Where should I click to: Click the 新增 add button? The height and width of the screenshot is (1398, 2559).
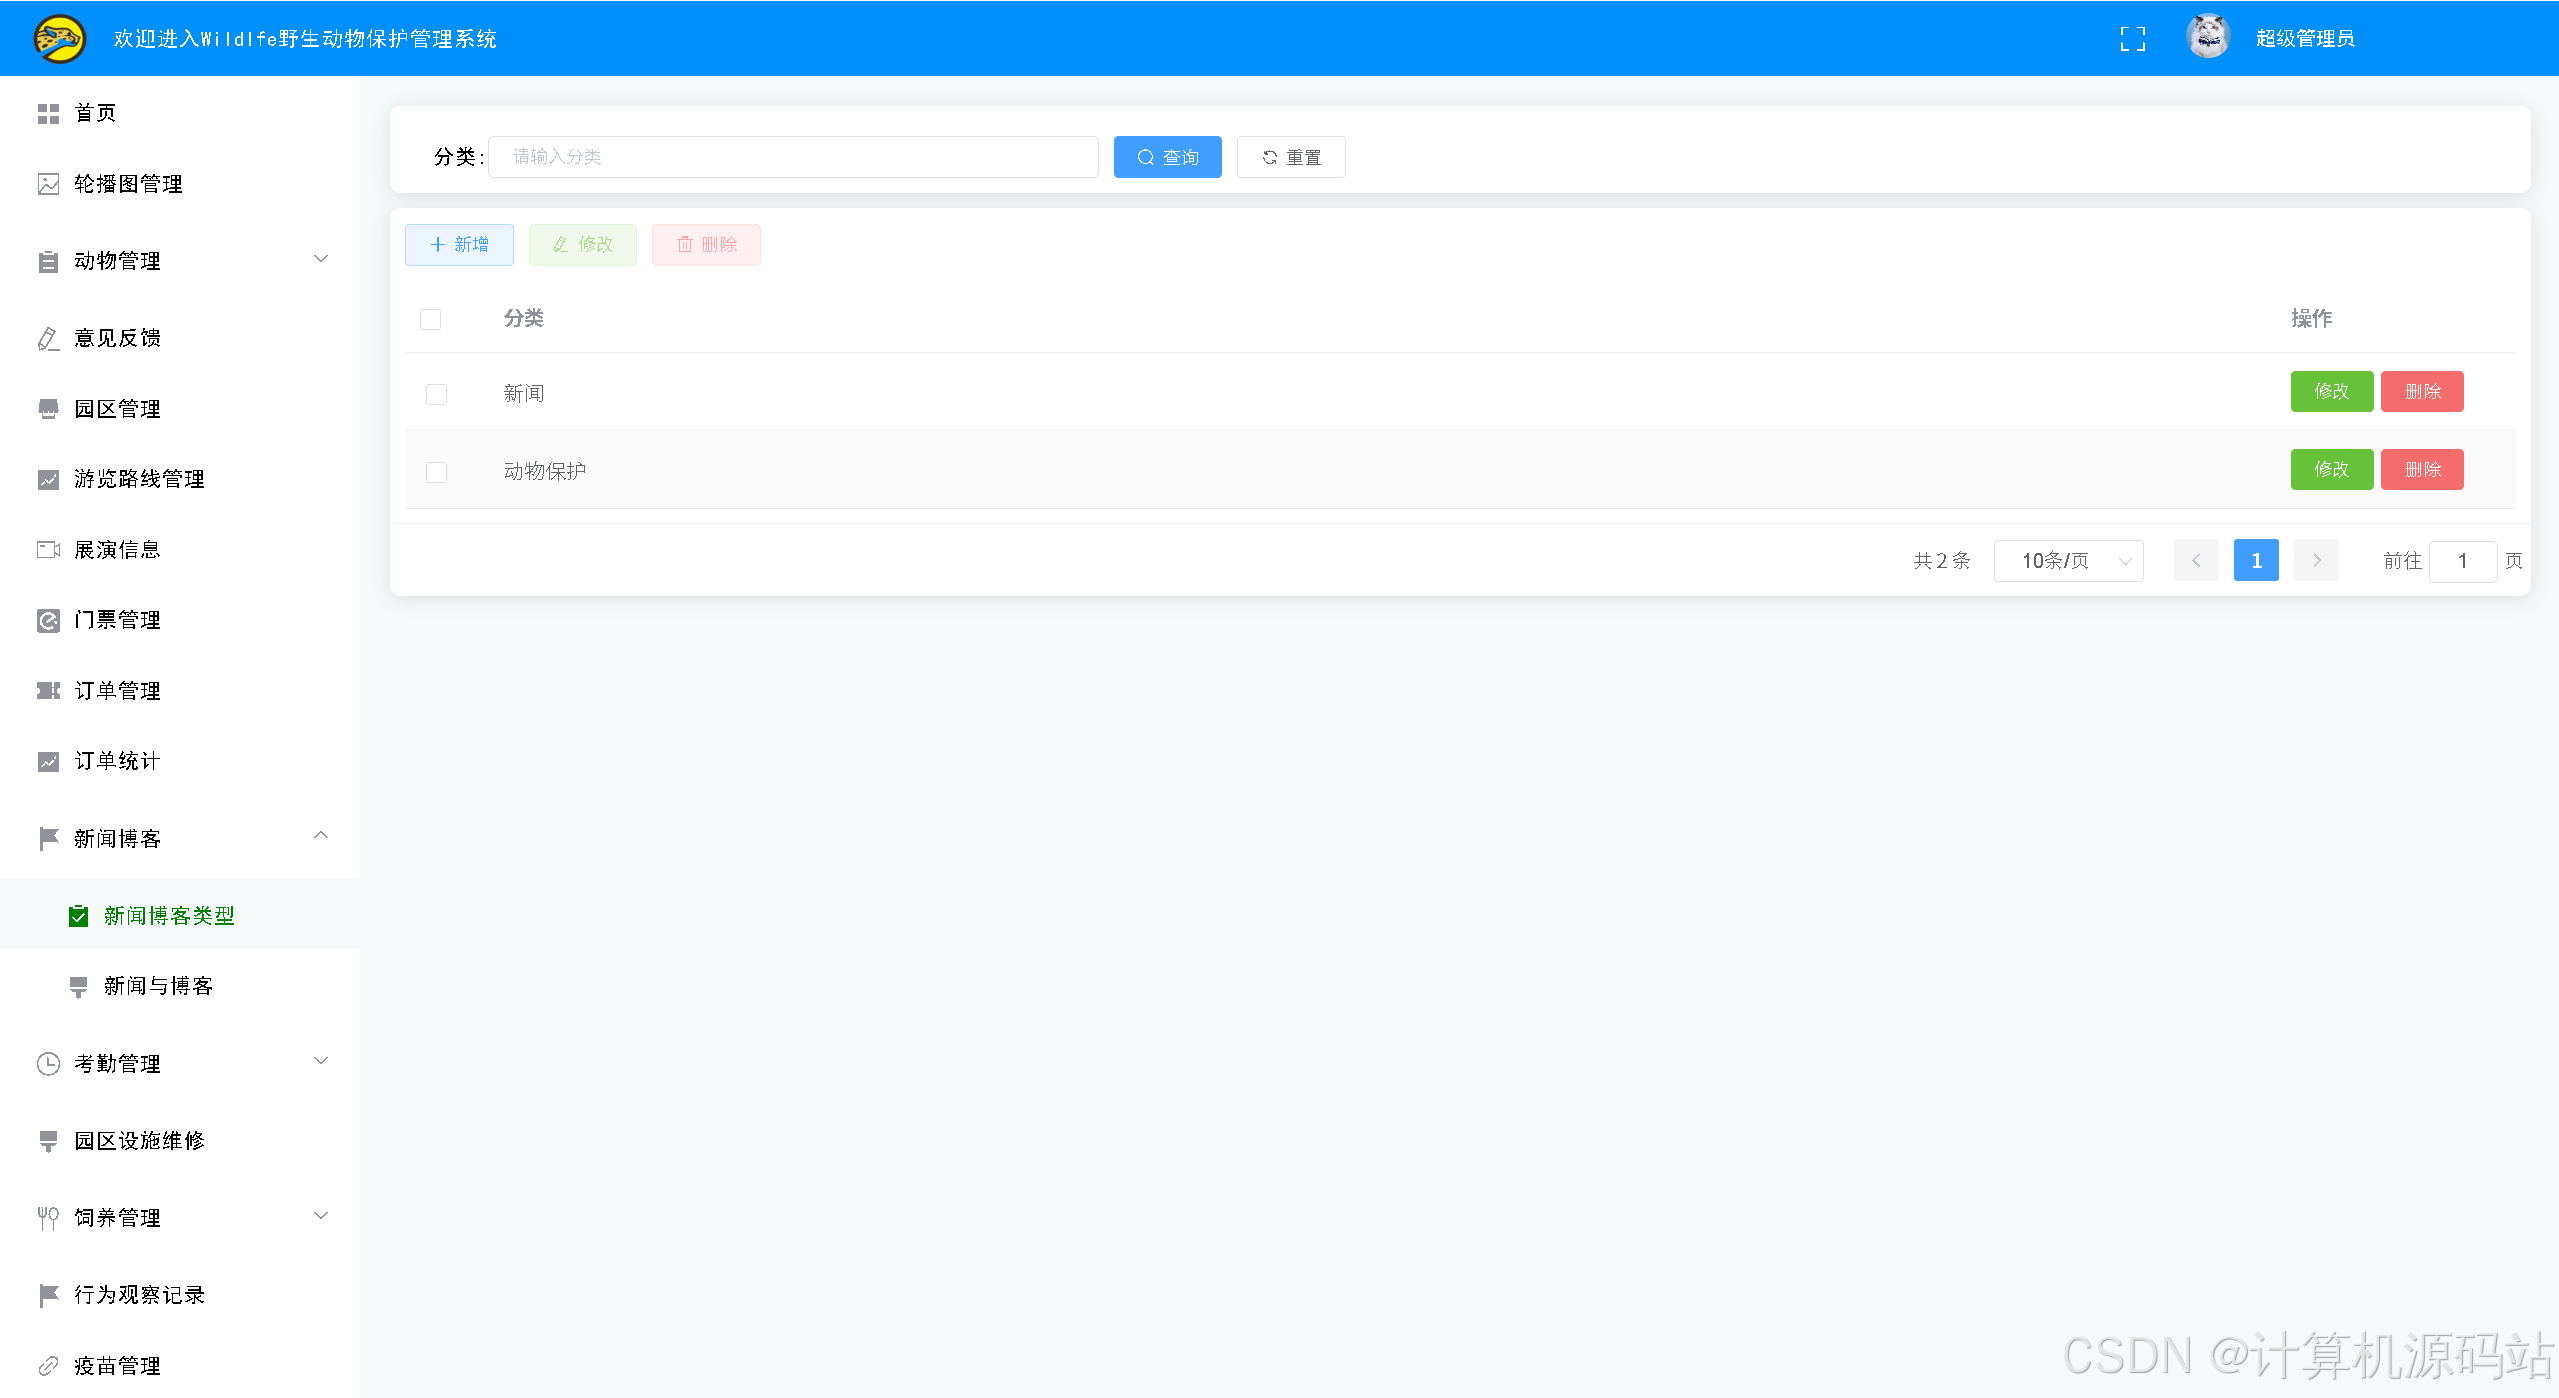point(459,245)
